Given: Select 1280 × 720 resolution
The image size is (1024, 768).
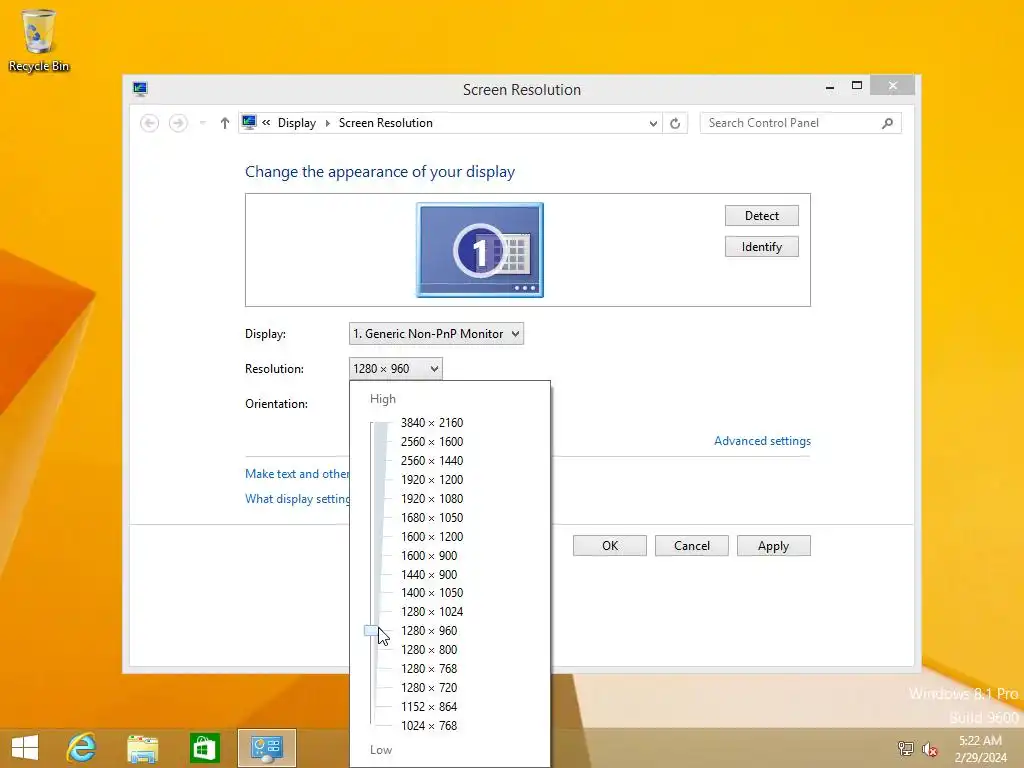Looking at the screenshot, I should point(429,687).
